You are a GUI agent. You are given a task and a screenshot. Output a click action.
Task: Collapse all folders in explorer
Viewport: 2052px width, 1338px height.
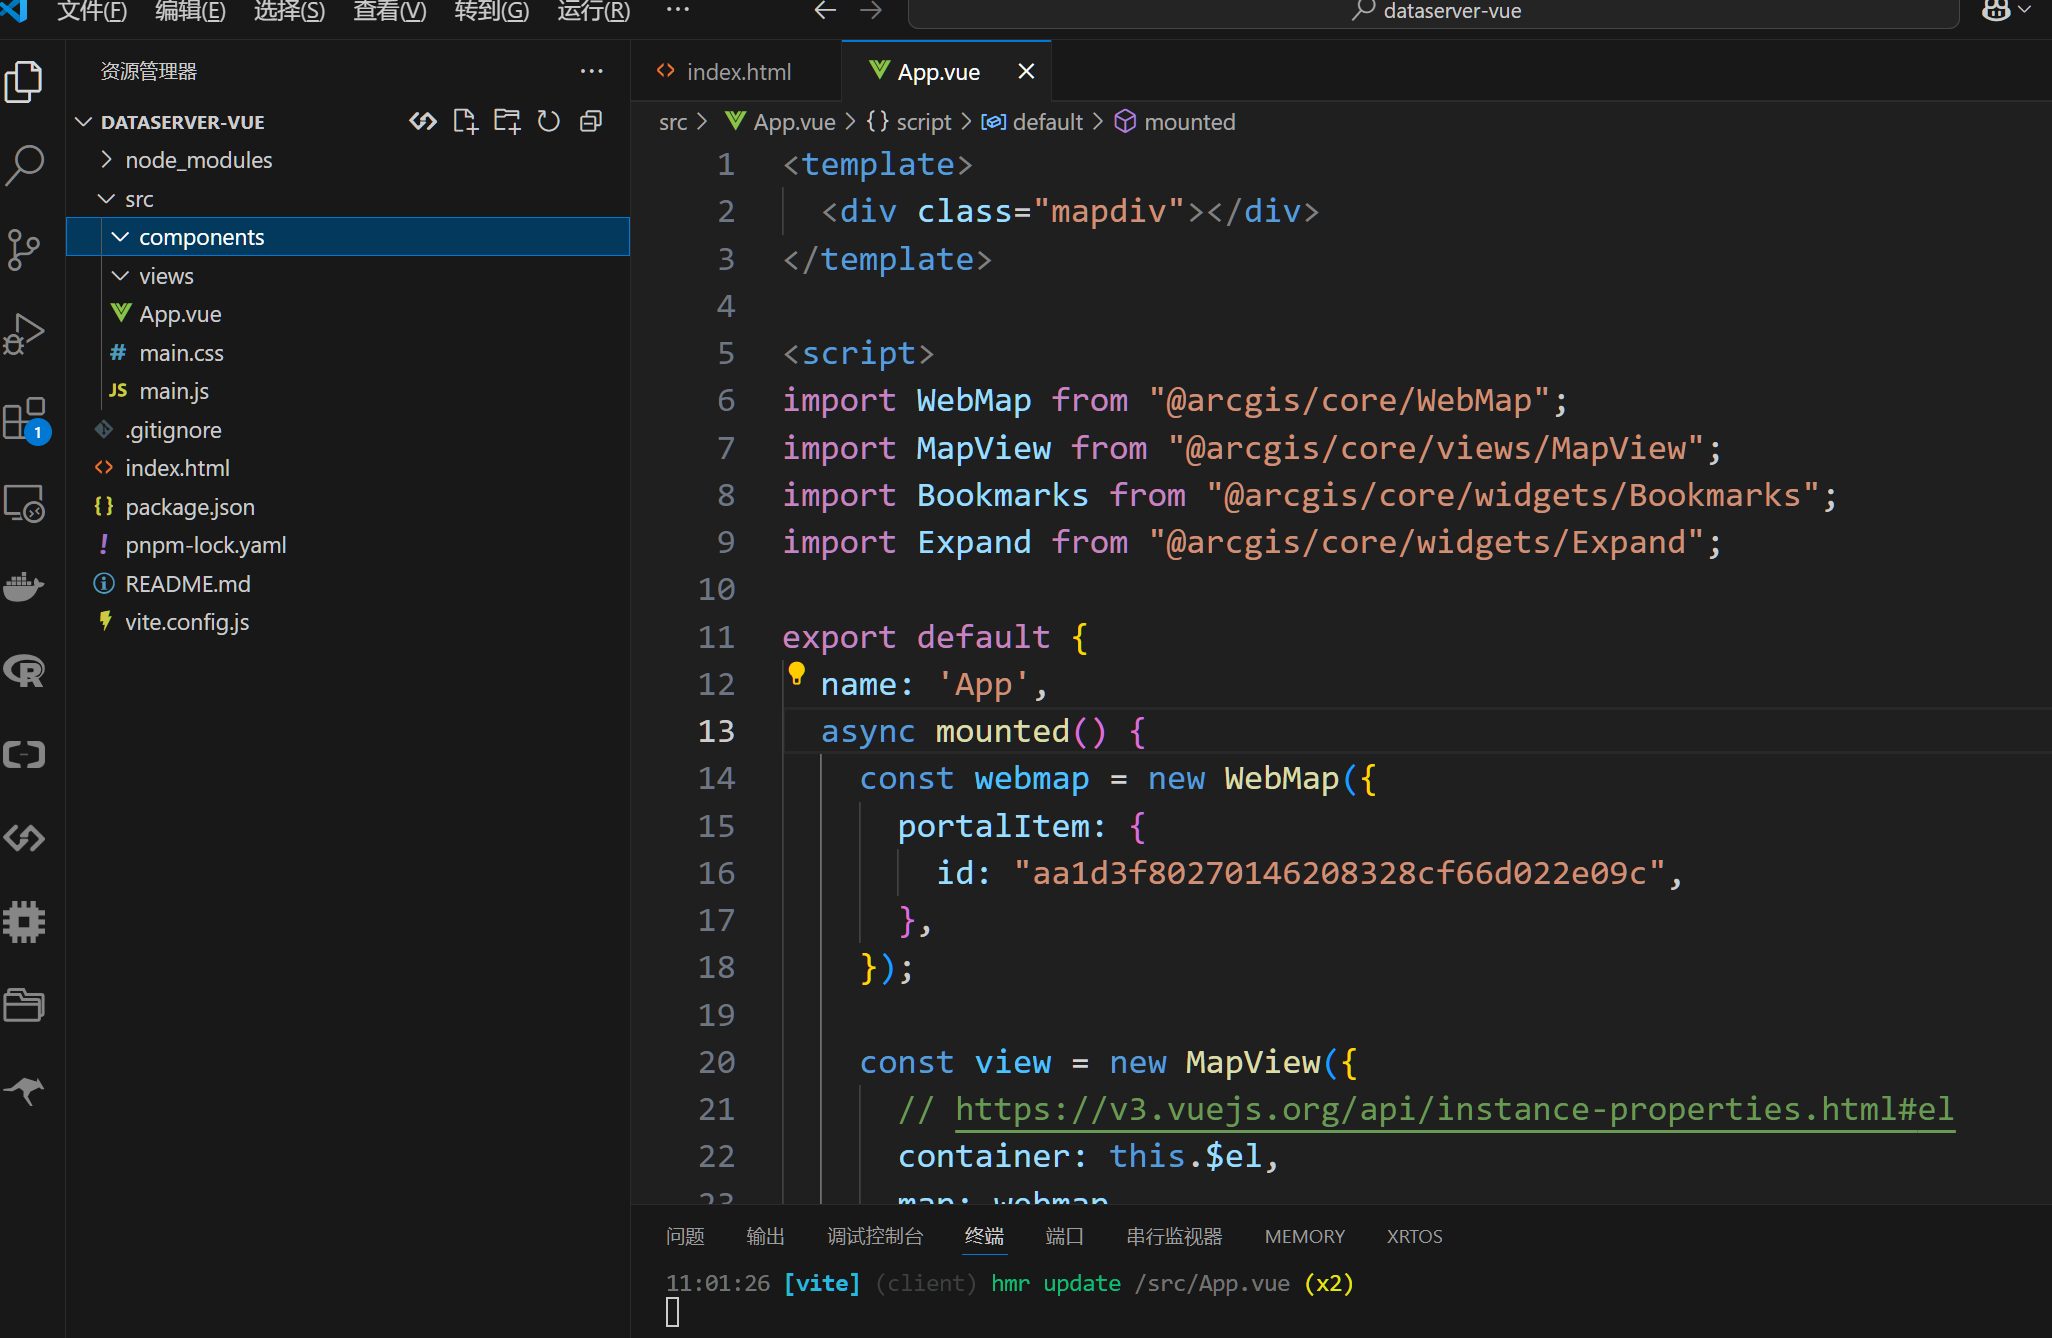pyautogui.click(x=591, y=122)
